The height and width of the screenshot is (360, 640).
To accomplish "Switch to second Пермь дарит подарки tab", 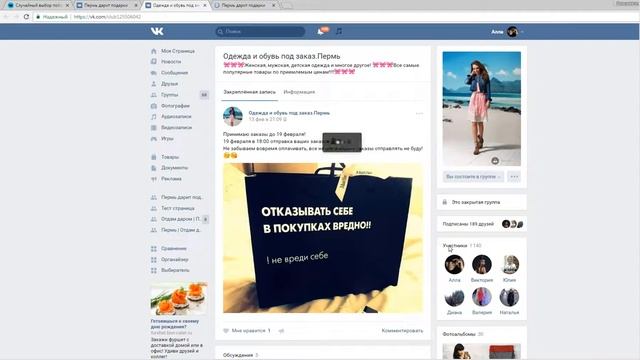I will pyautogui.click(x=107, y=5).
